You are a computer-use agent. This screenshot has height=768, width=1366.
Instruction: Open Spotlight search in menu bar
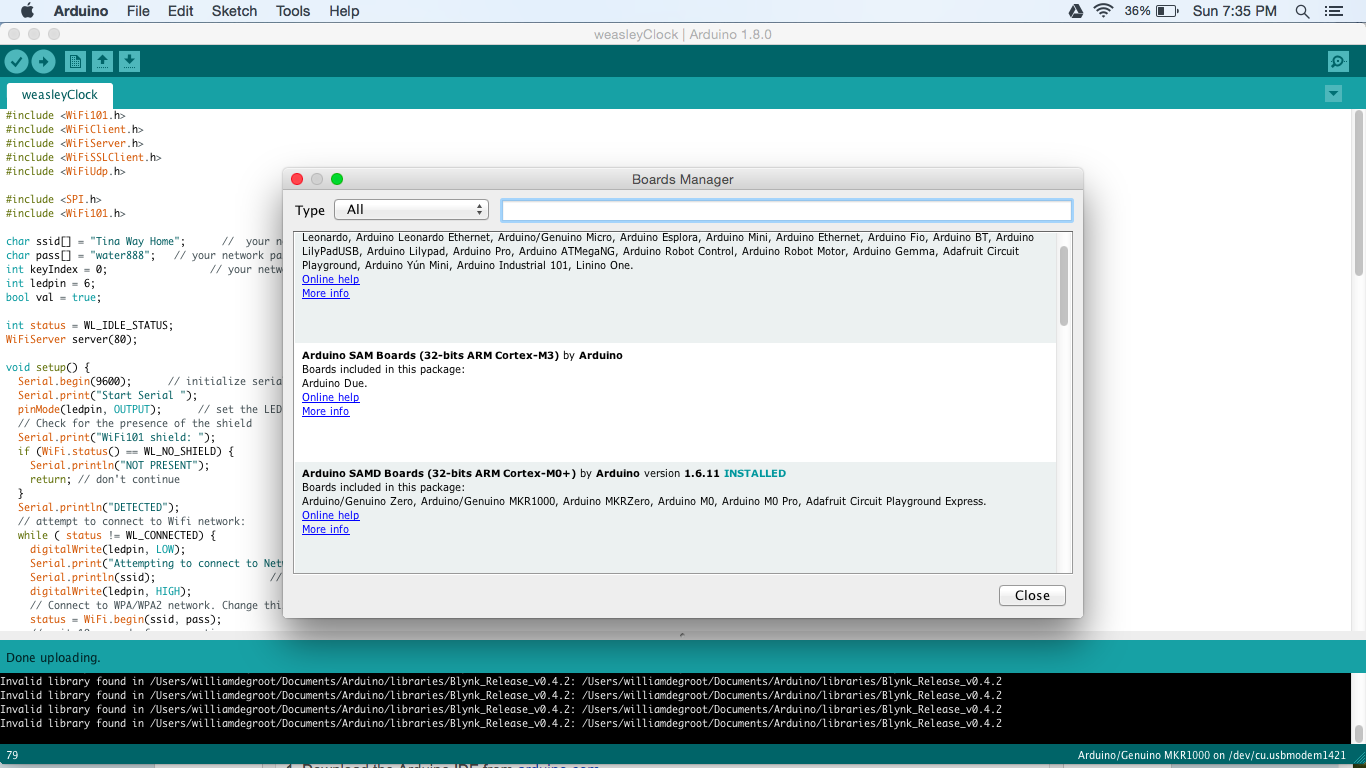click(x=1302, y=11)
